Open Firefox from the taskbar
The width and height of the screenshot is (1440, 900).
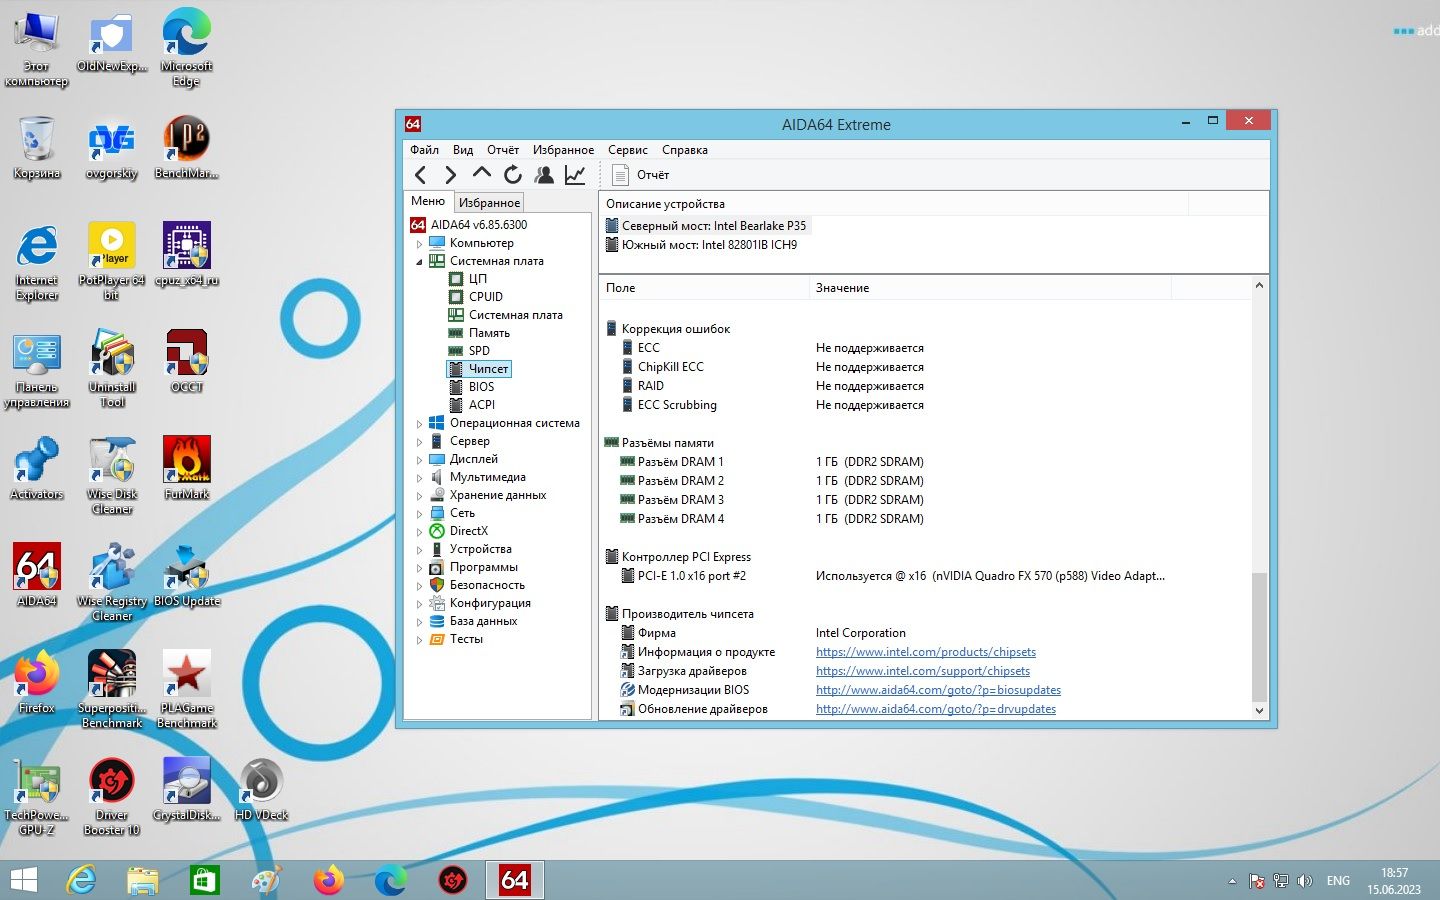click(x=328, y=880)
